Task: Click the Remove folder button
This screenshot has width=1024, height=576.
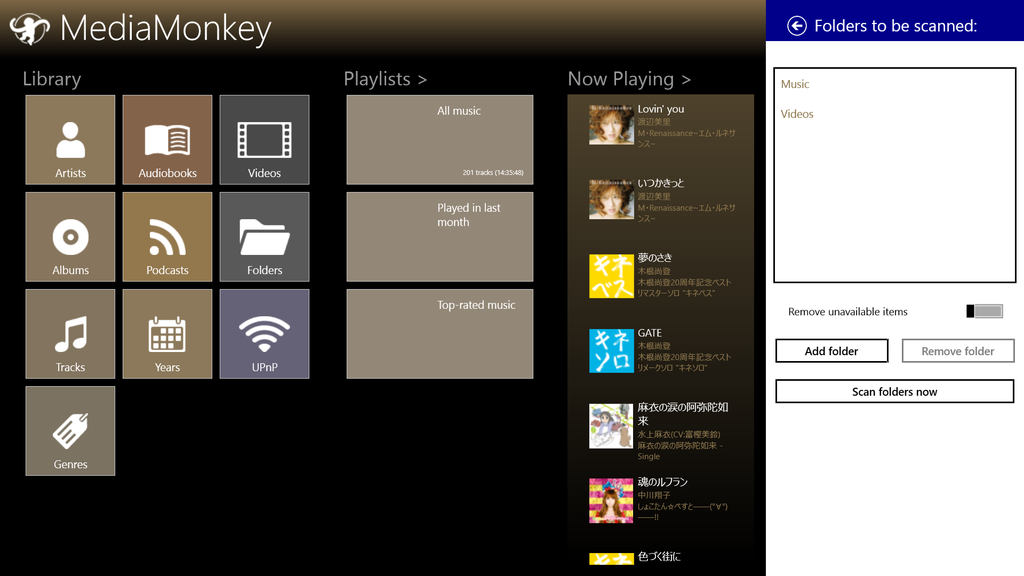Action: (x=957, y=351)
